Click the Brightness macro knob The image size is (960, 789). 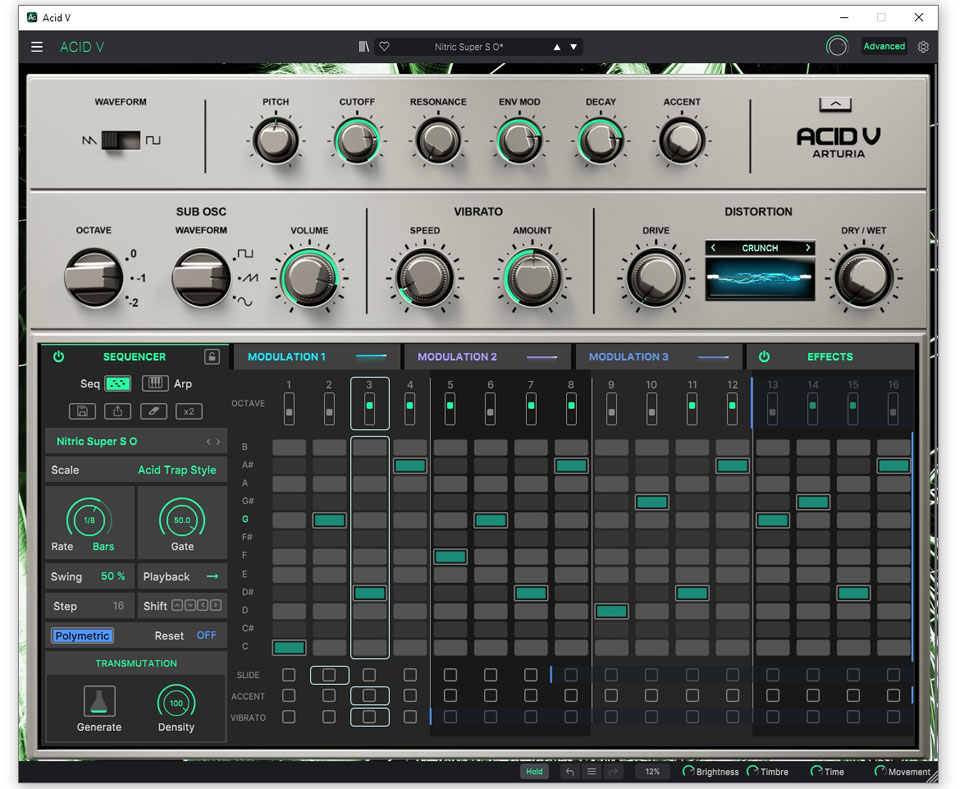tap(688, 772)
